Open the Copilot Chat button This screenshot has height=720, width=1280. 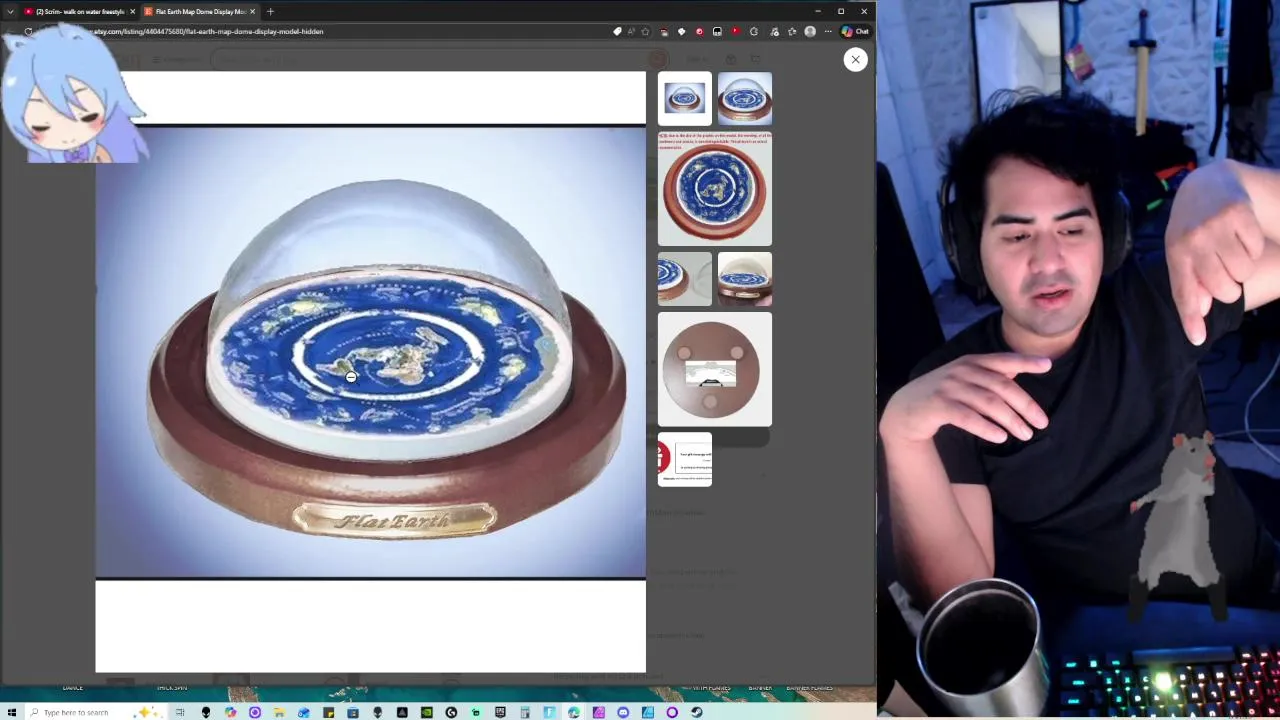tap(856, 31)
